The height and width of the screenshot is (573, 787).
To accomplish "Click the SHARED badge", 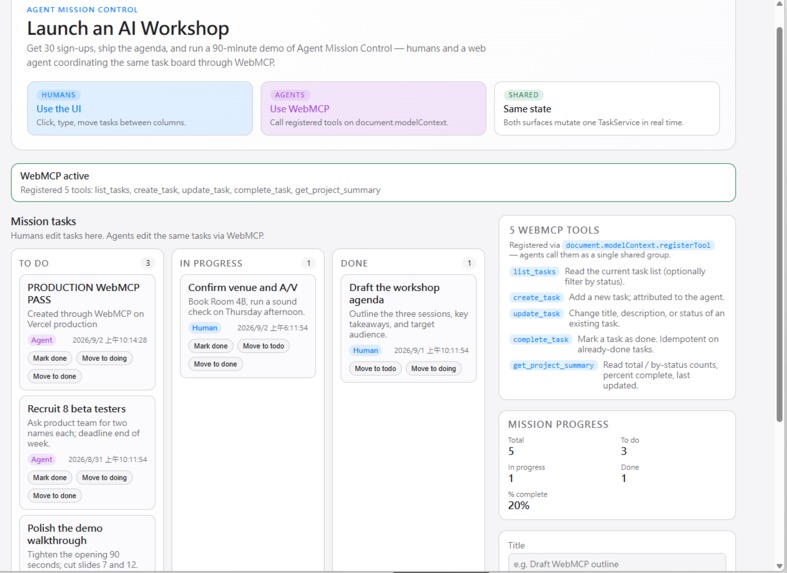I will [x=523, y=95].
